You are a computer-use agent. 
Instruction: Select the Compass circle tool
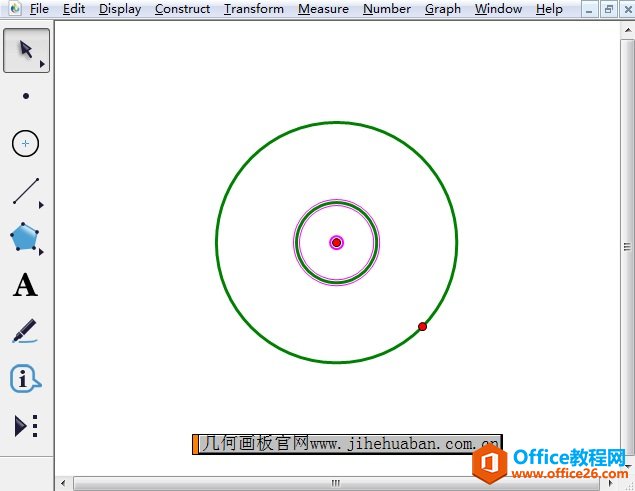(x=26, y=143)
